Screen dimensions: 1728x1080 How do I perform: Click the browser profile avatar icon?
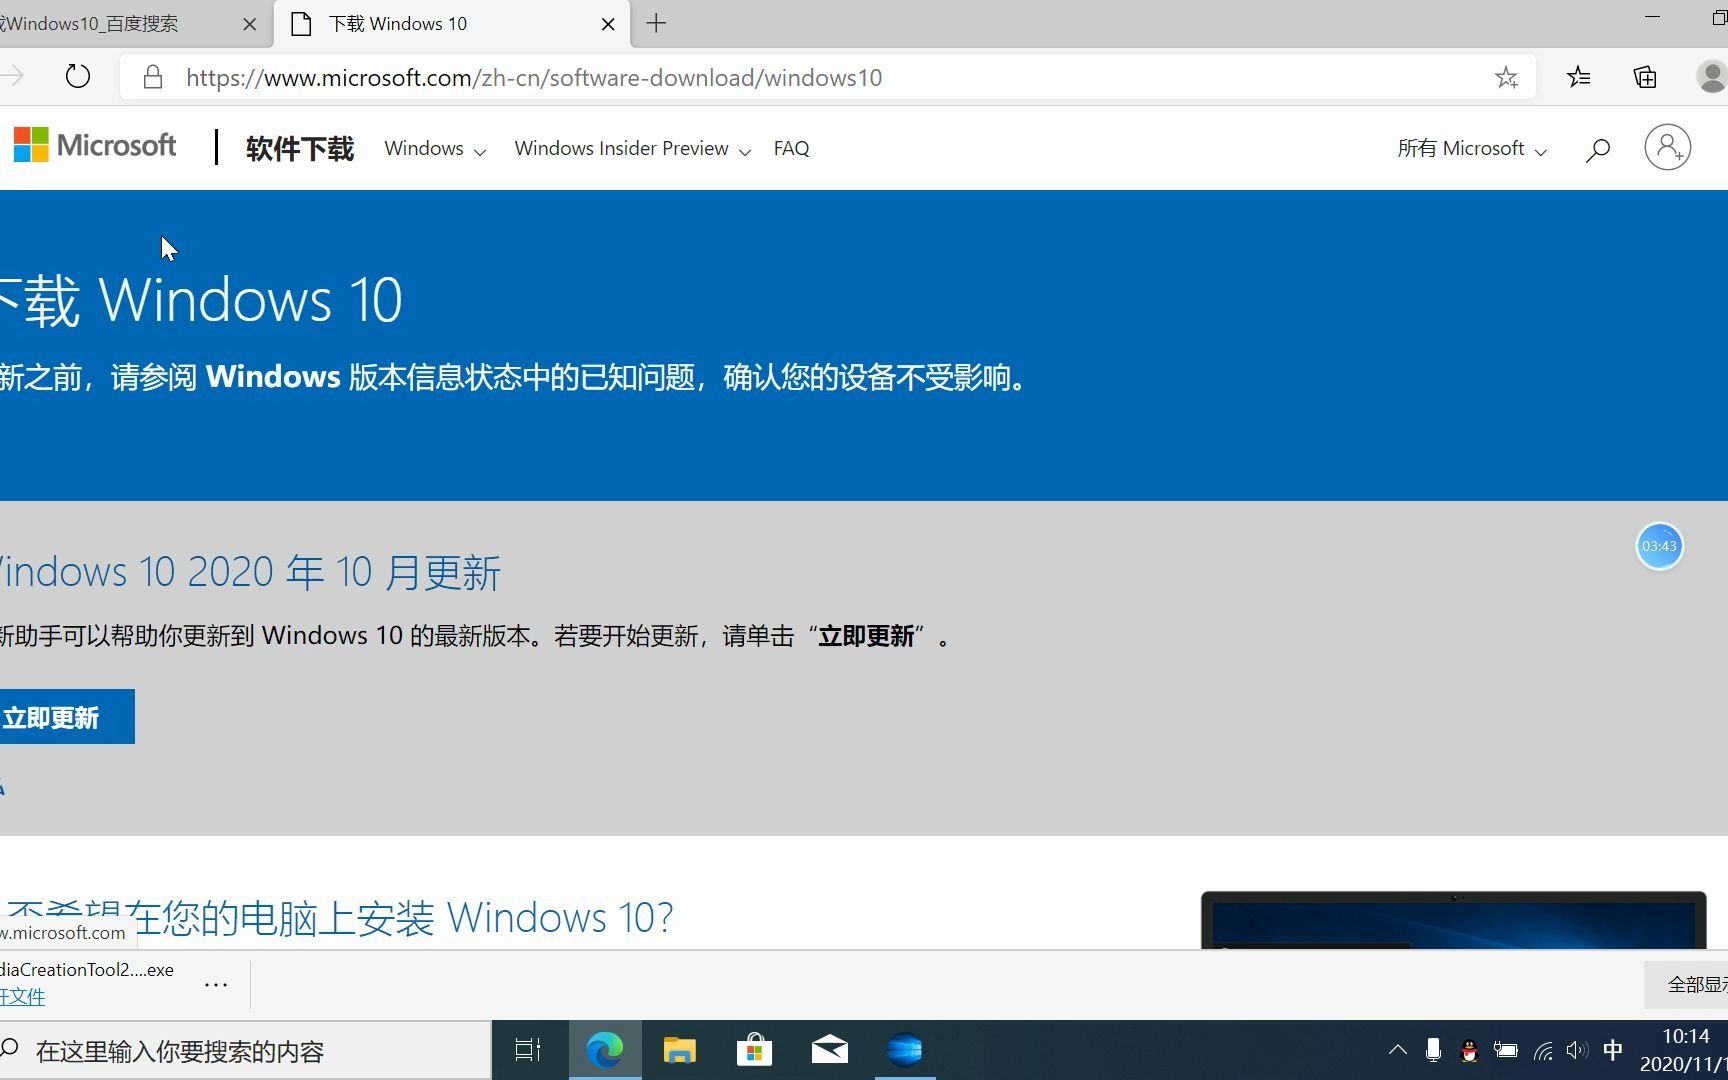1711,77
